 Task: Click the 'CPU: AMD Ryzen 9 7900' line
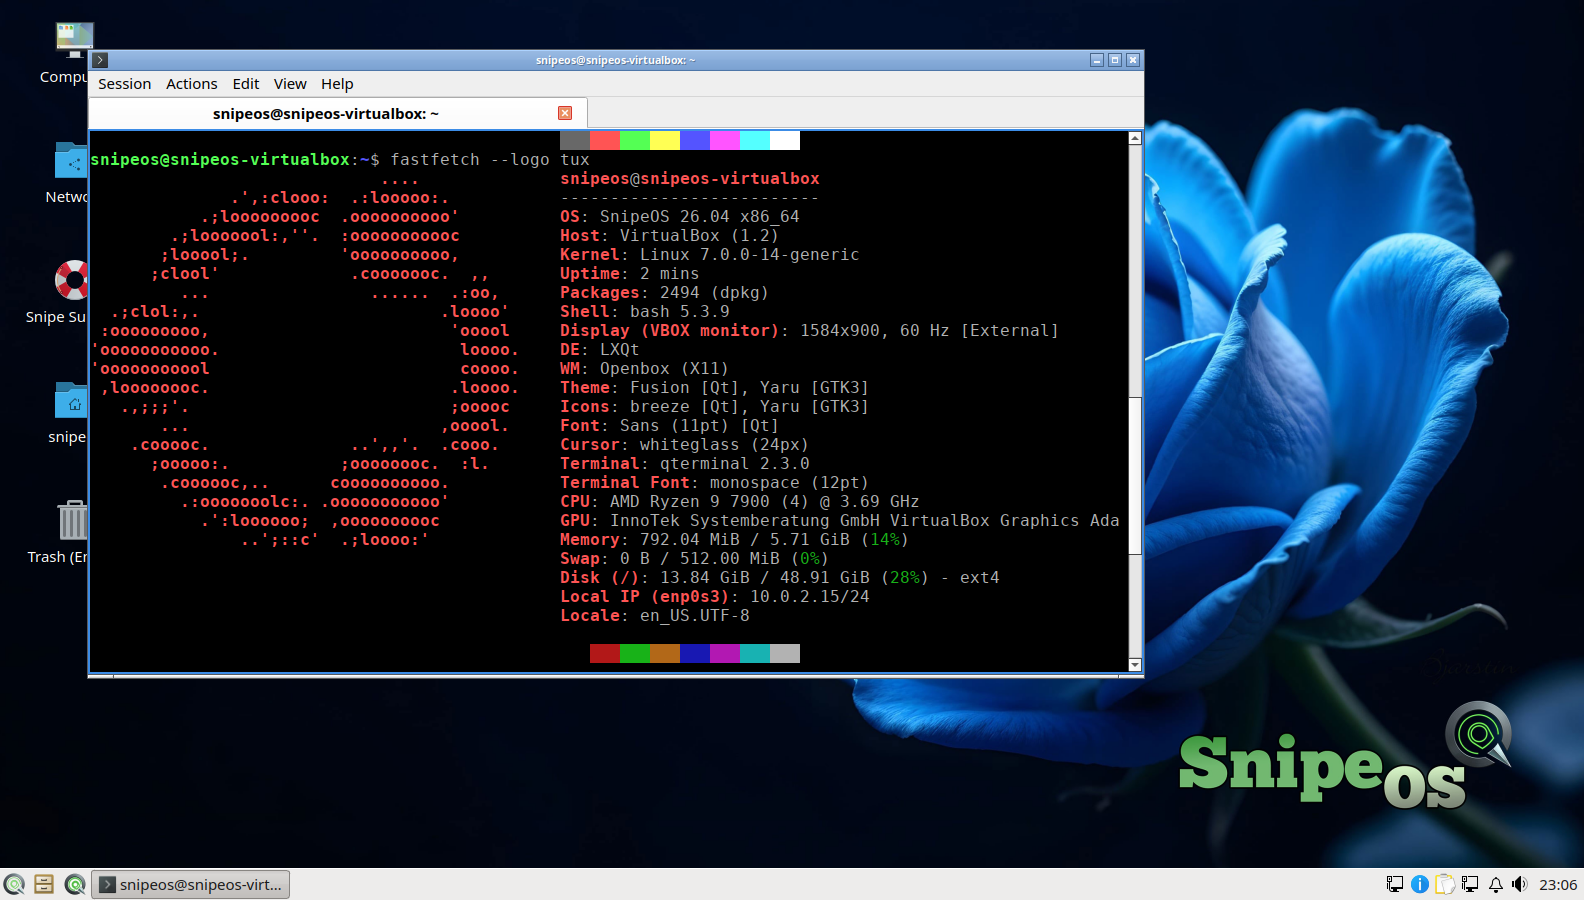tap(740, 502)
